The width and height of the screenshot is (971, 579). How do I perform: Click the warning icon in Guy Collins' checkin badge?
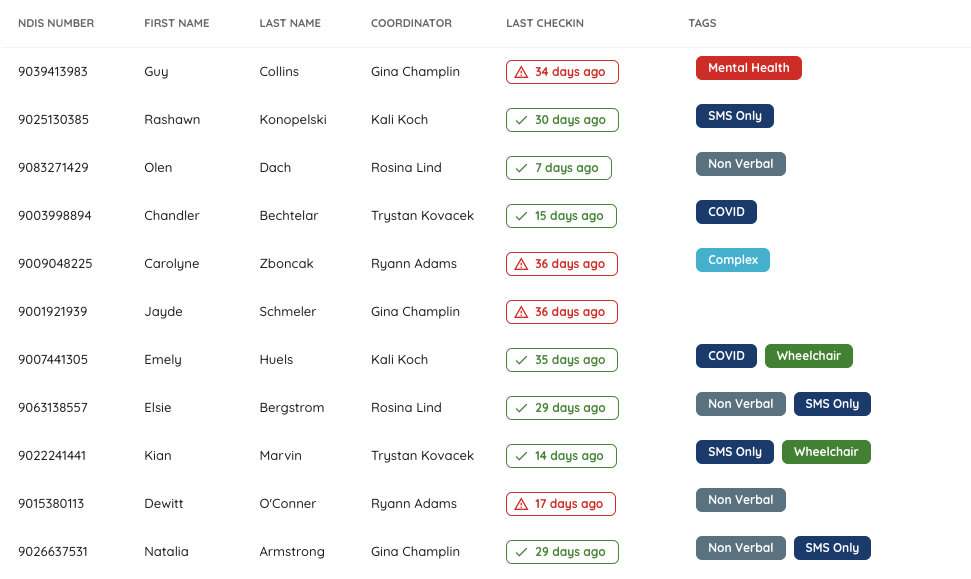point(521,72)
